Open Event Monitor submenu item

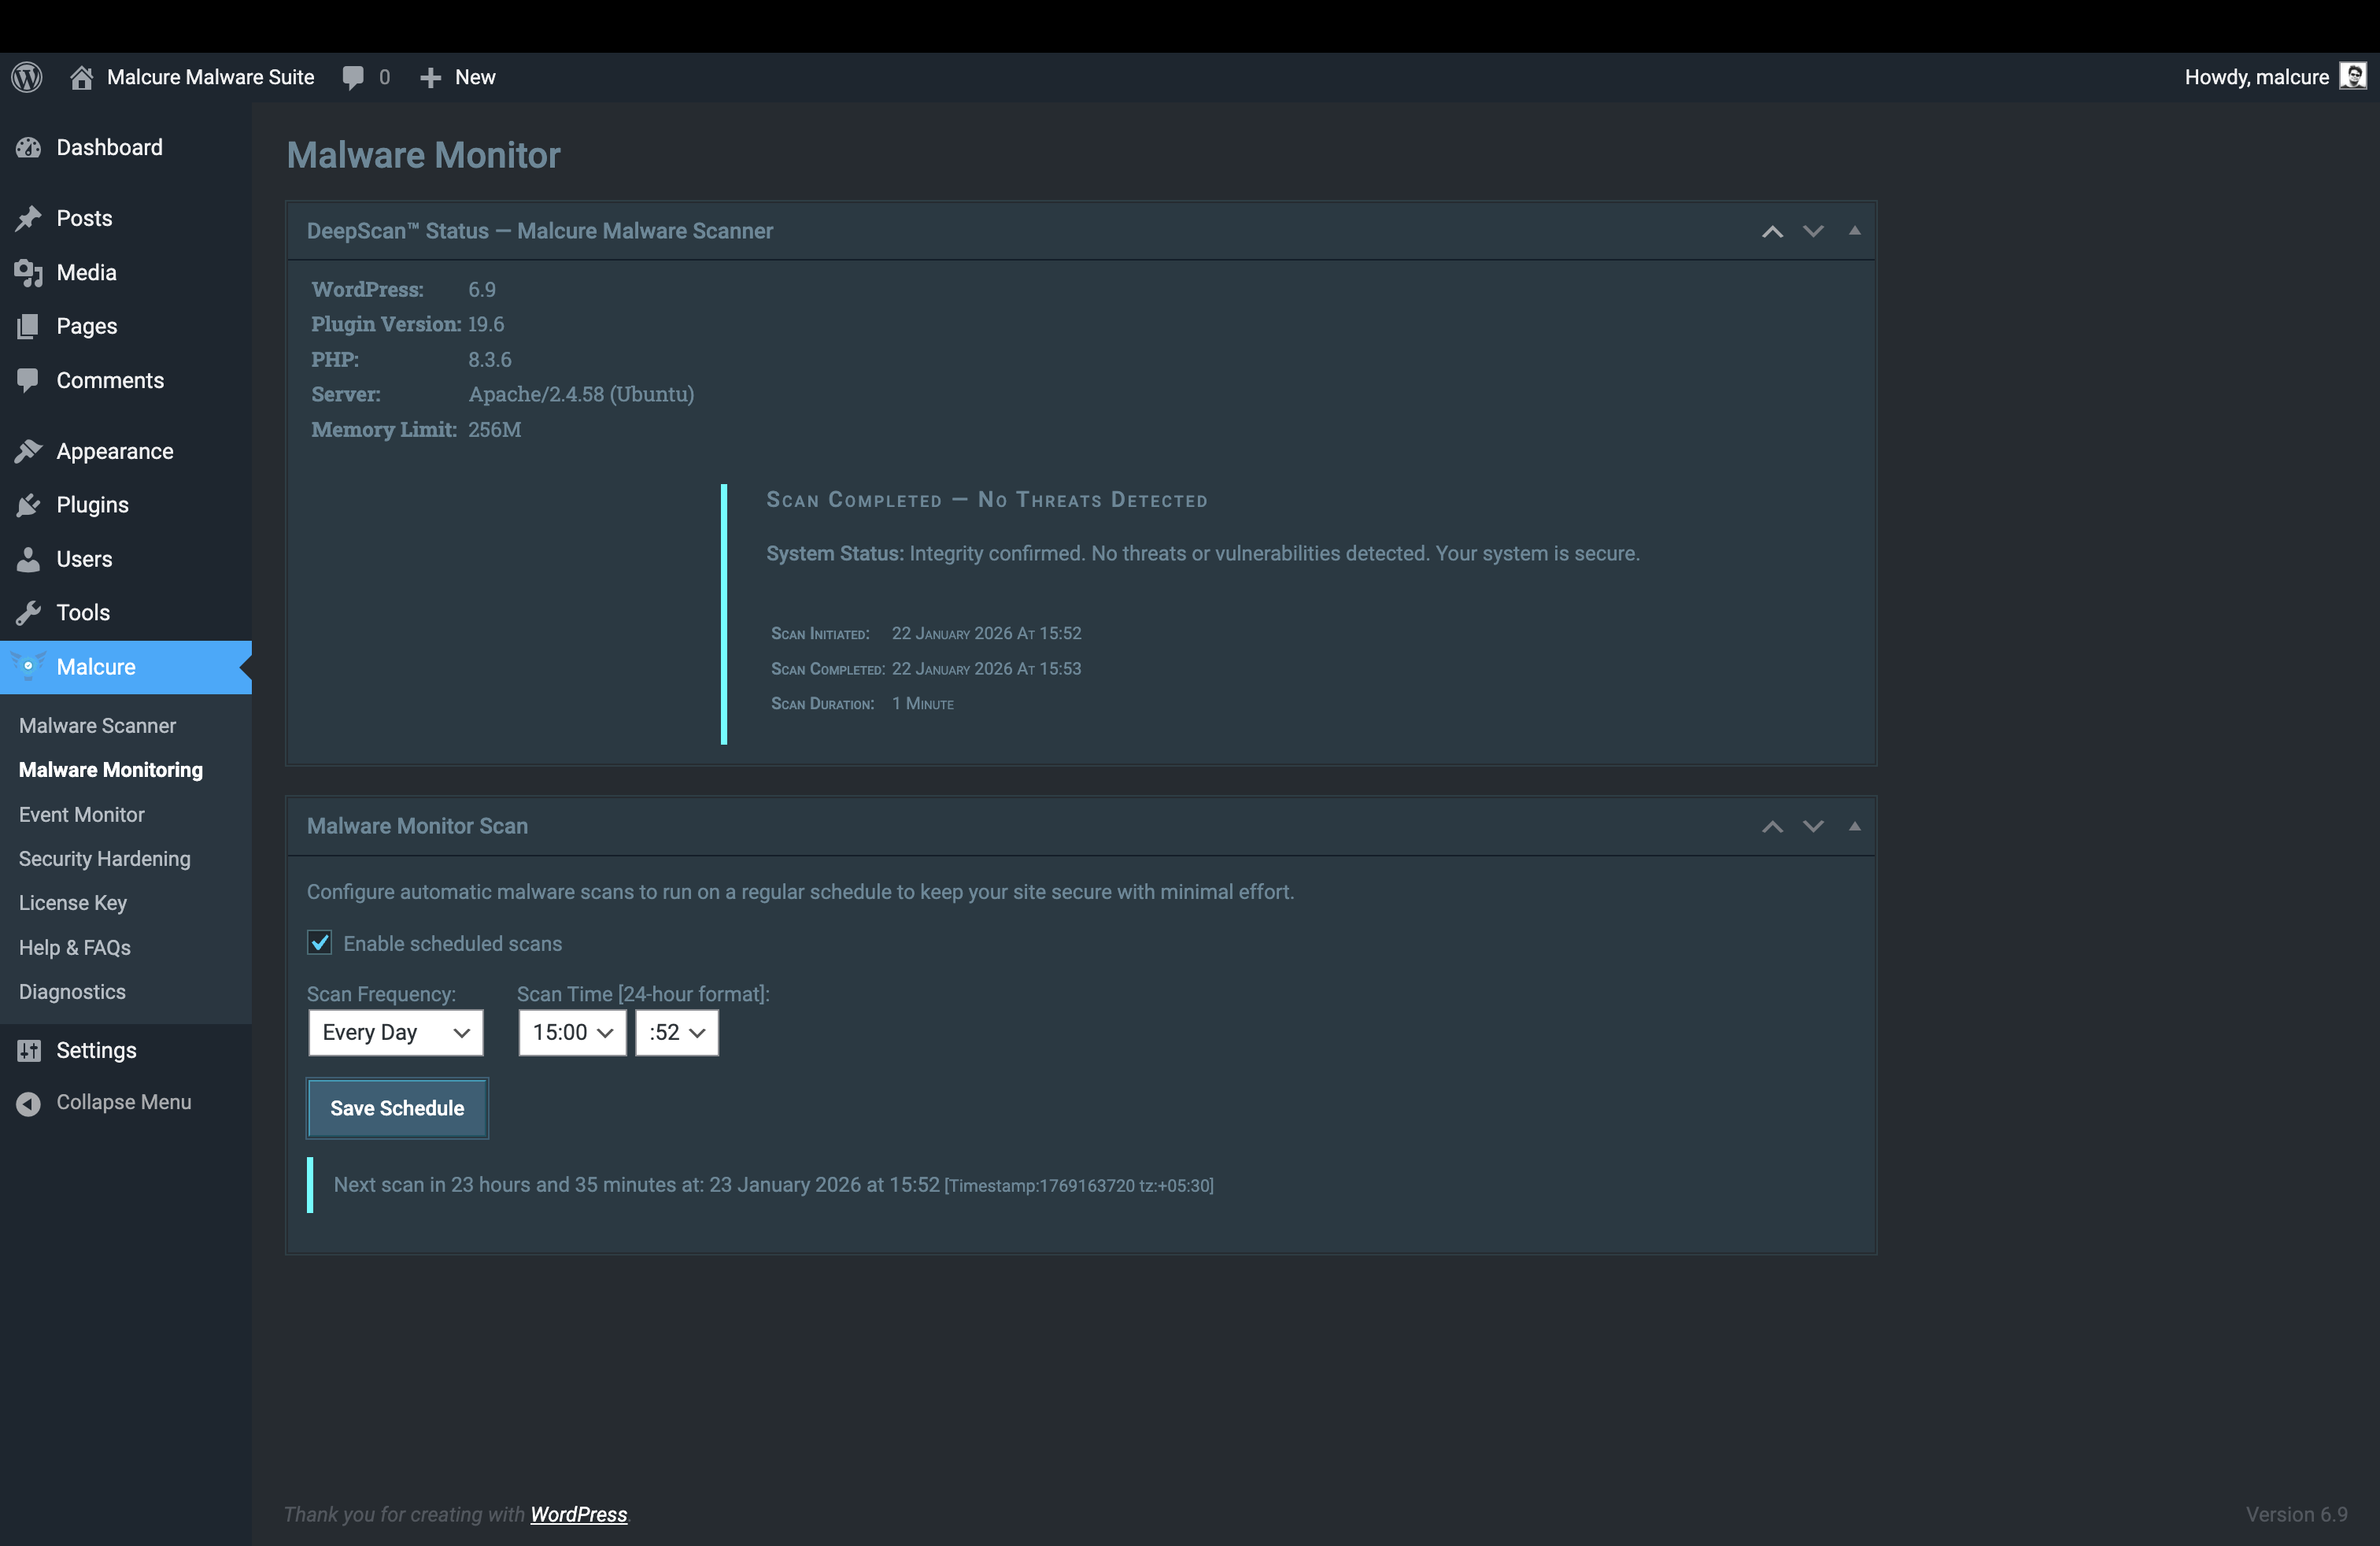click(82, 814)
